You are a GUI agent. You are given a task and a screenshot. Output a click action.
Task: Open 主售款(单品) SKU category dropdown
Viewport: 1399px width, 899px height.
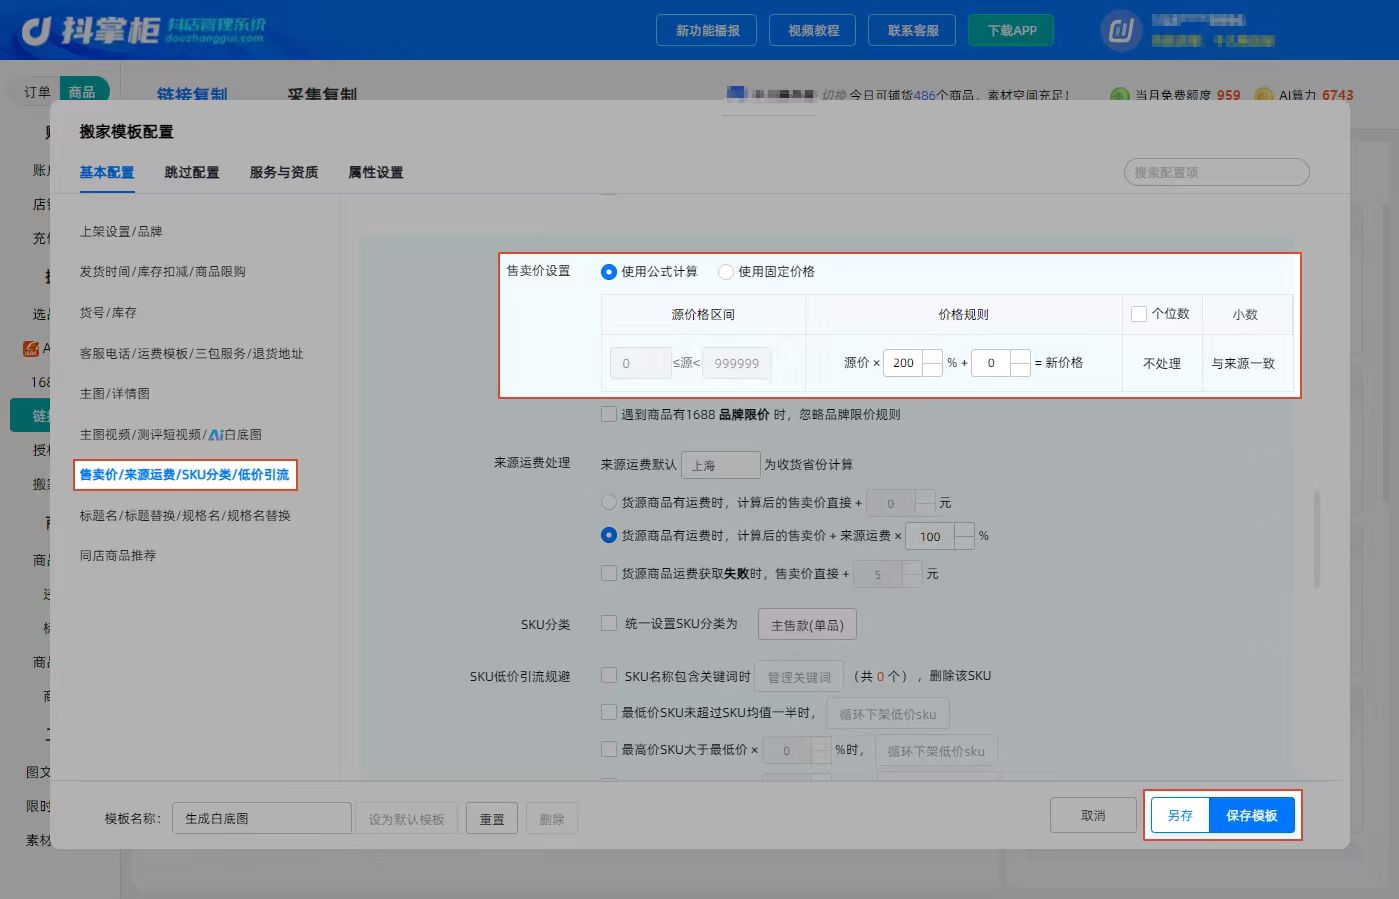[x=807, y=625]
